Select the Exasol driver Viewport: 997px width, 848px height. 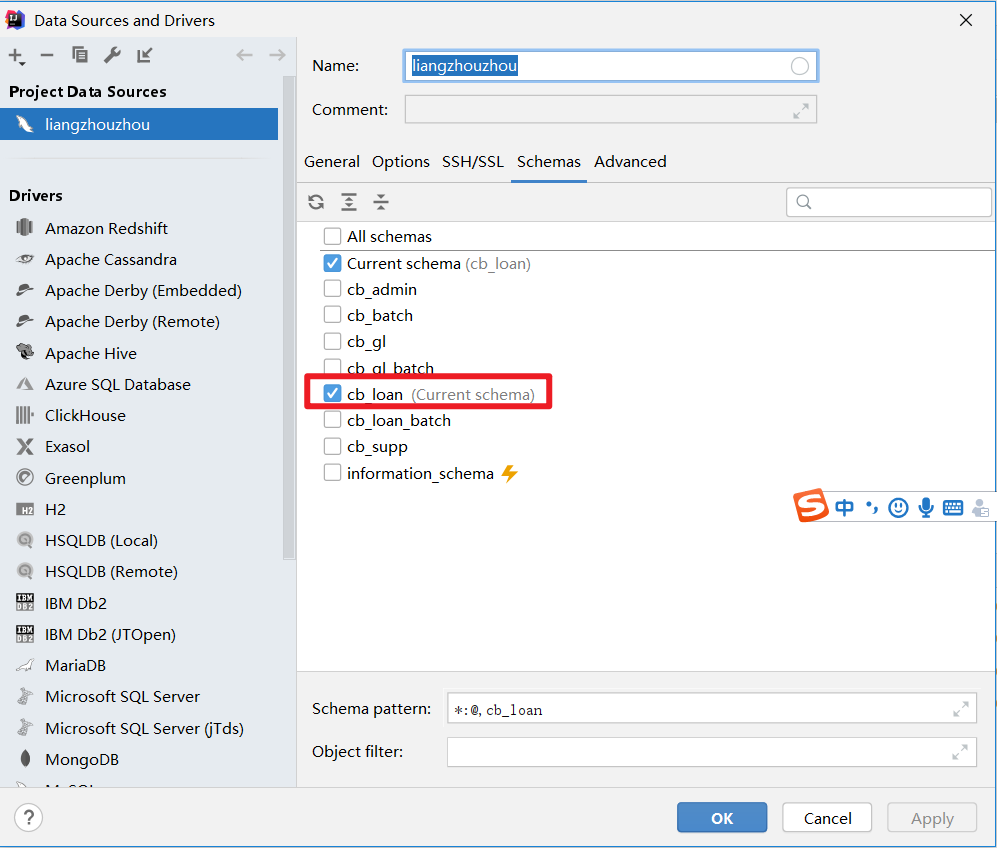67,447
